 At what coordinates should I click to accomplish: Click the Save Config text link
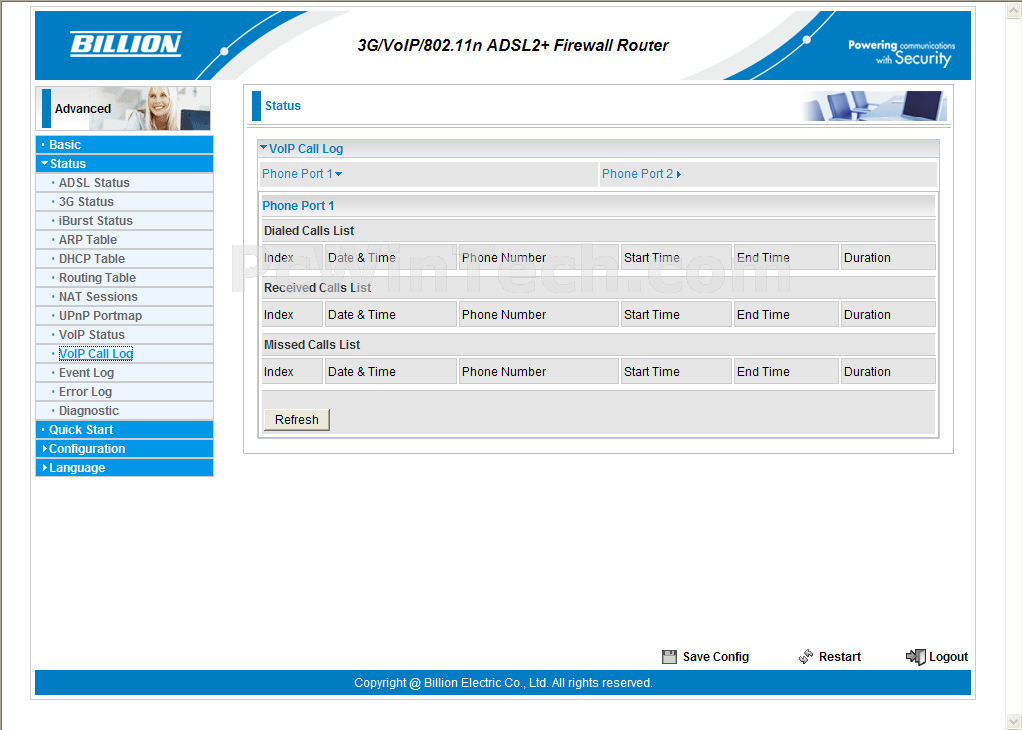click(x=716, y=657)
